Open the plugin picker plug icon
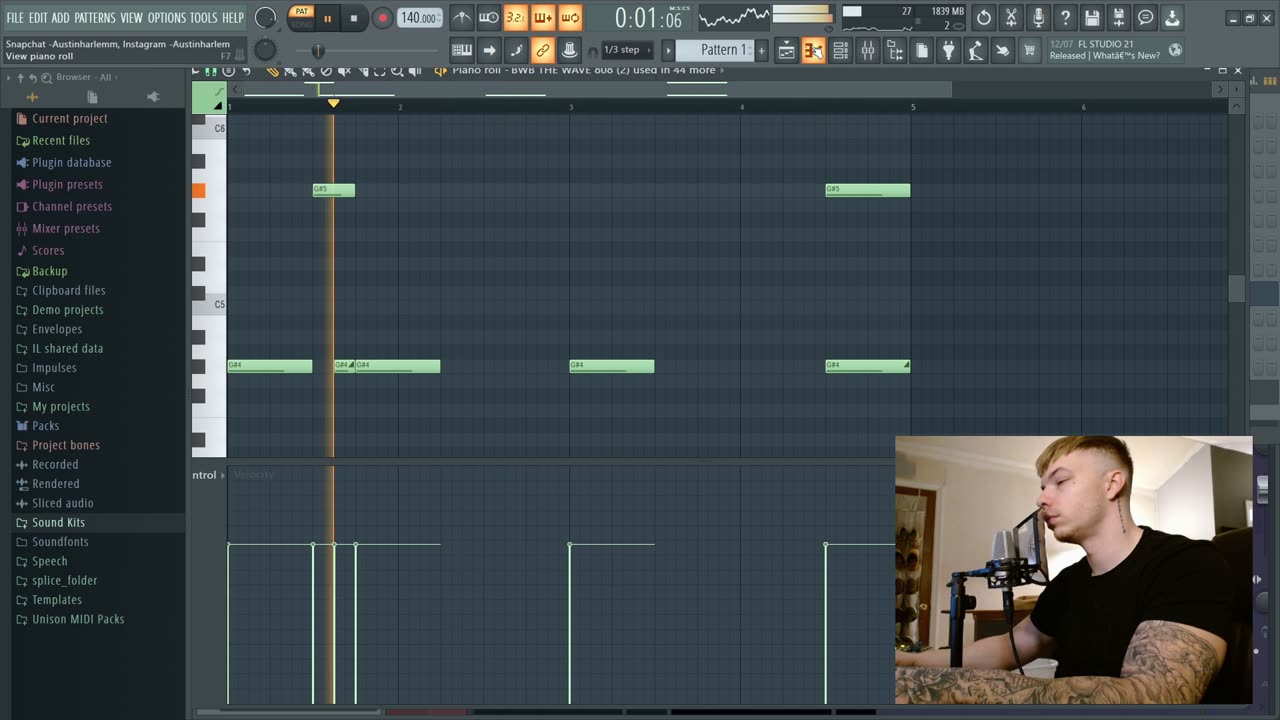The width and height of the screenshot is (1280, 720). [949, 50]
